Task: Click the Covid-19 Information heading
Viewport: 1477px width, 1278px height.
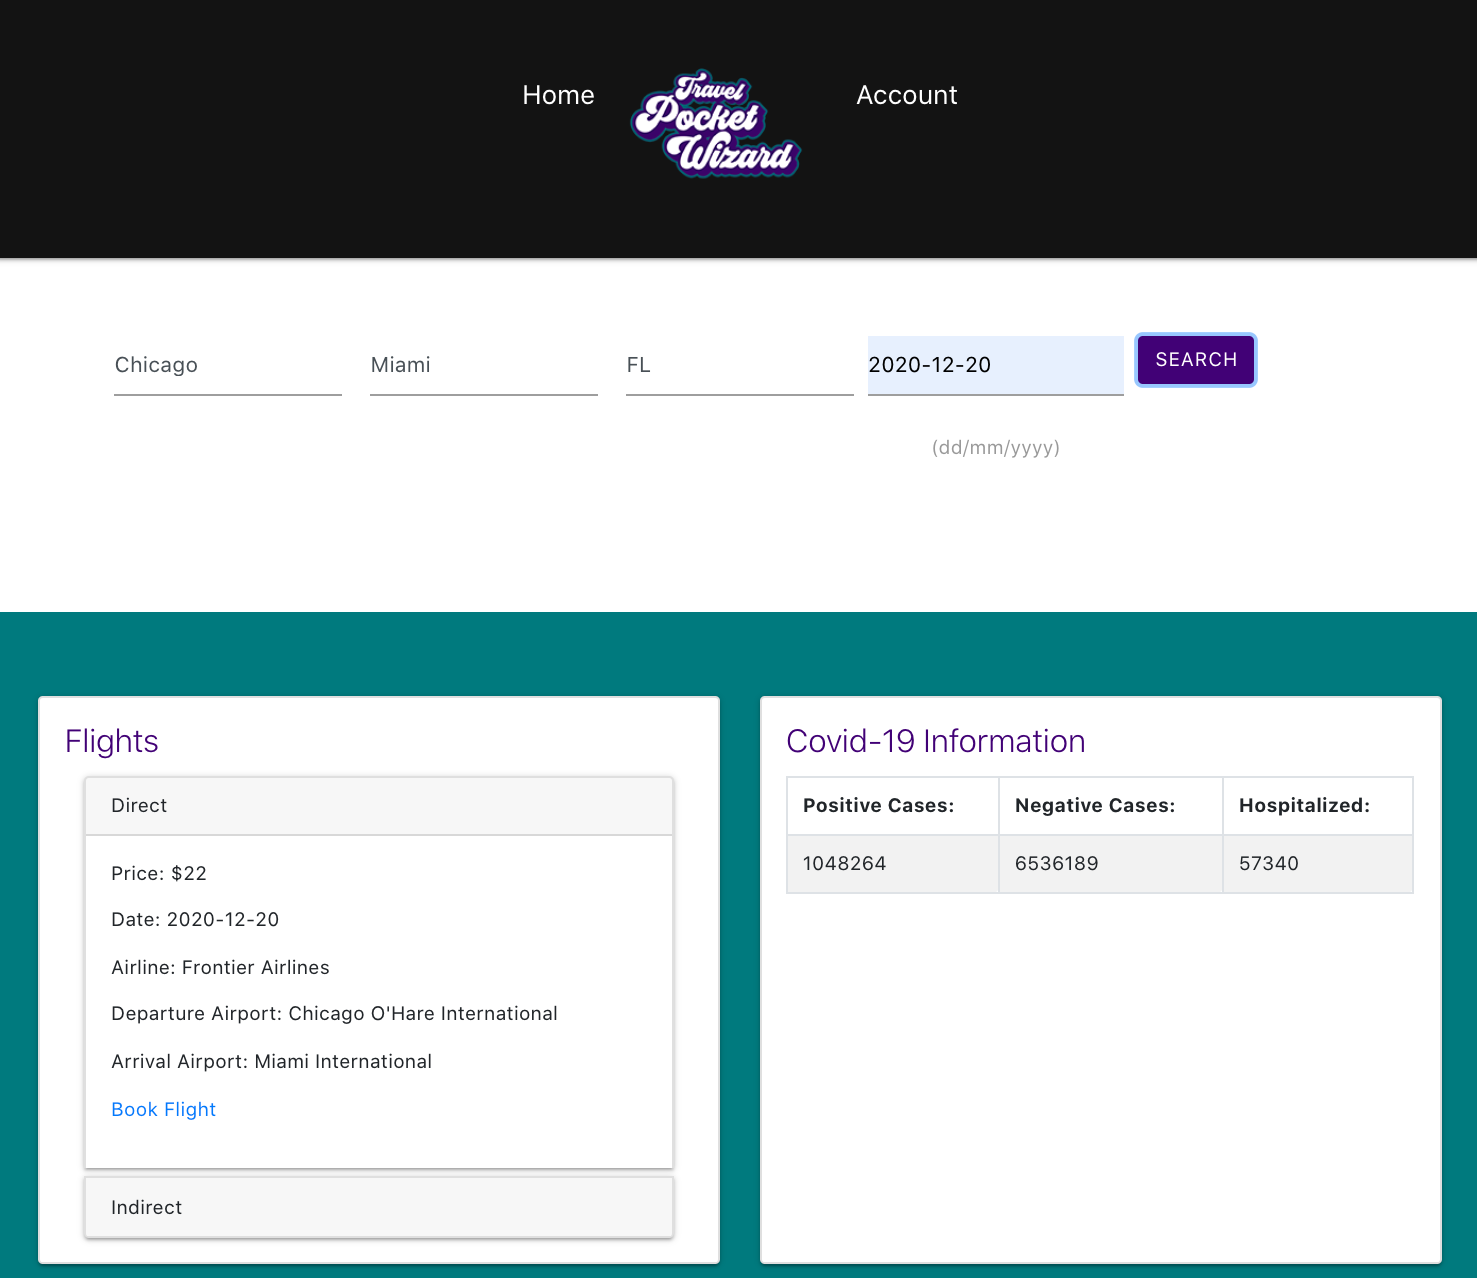Action: point(936,741)
